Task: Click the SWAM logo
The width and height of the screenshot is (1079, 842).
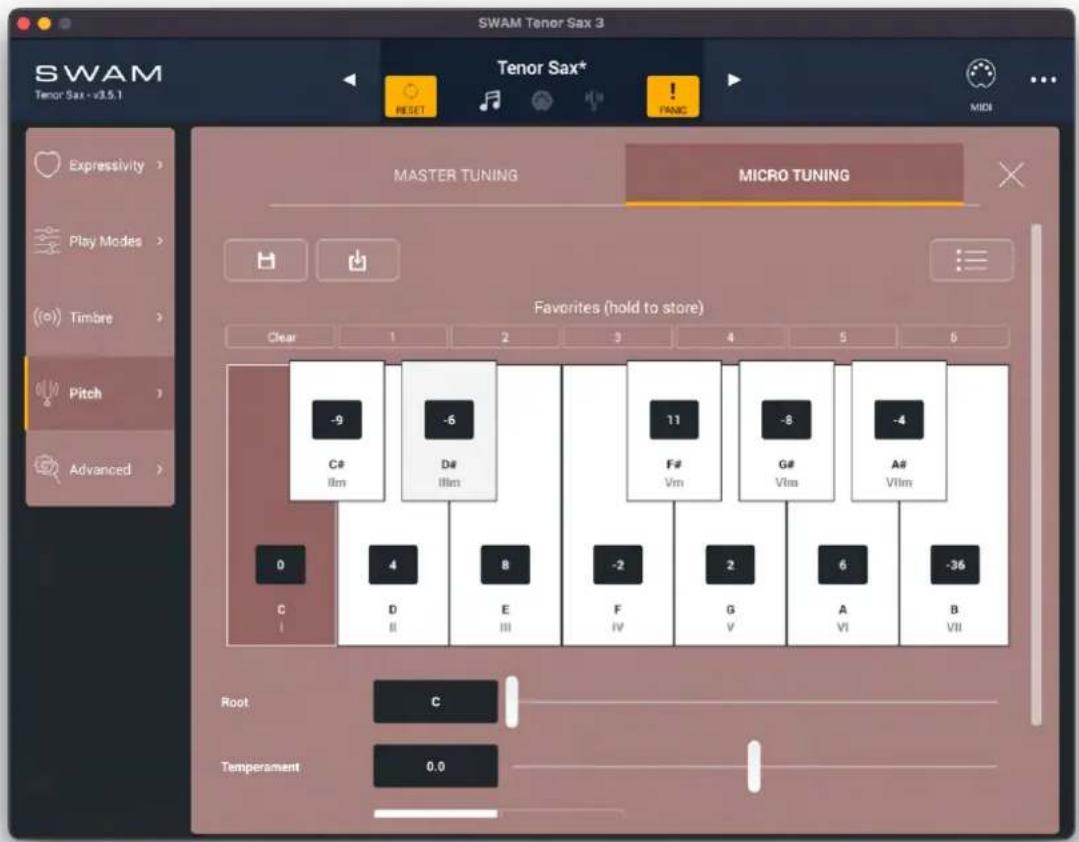Action: pyautogui.click(x=98, y=74)
